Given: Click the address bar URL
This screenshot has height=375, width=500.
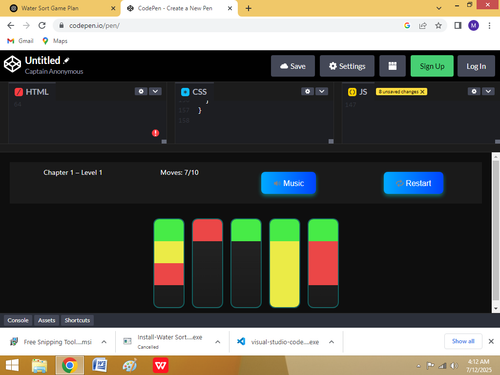Looking at the screenshot, I should (x=94, y=25).
